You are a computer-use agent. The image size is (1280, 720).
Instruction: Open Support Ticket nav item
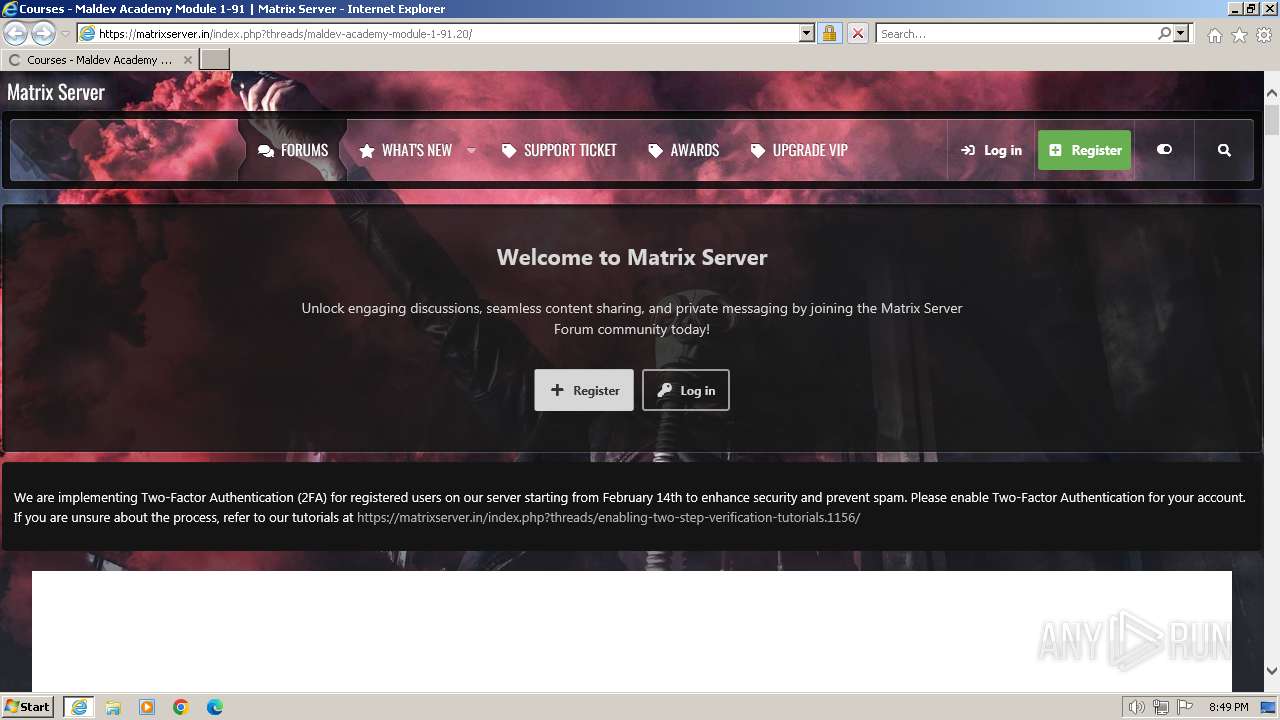tap(559, 150)
